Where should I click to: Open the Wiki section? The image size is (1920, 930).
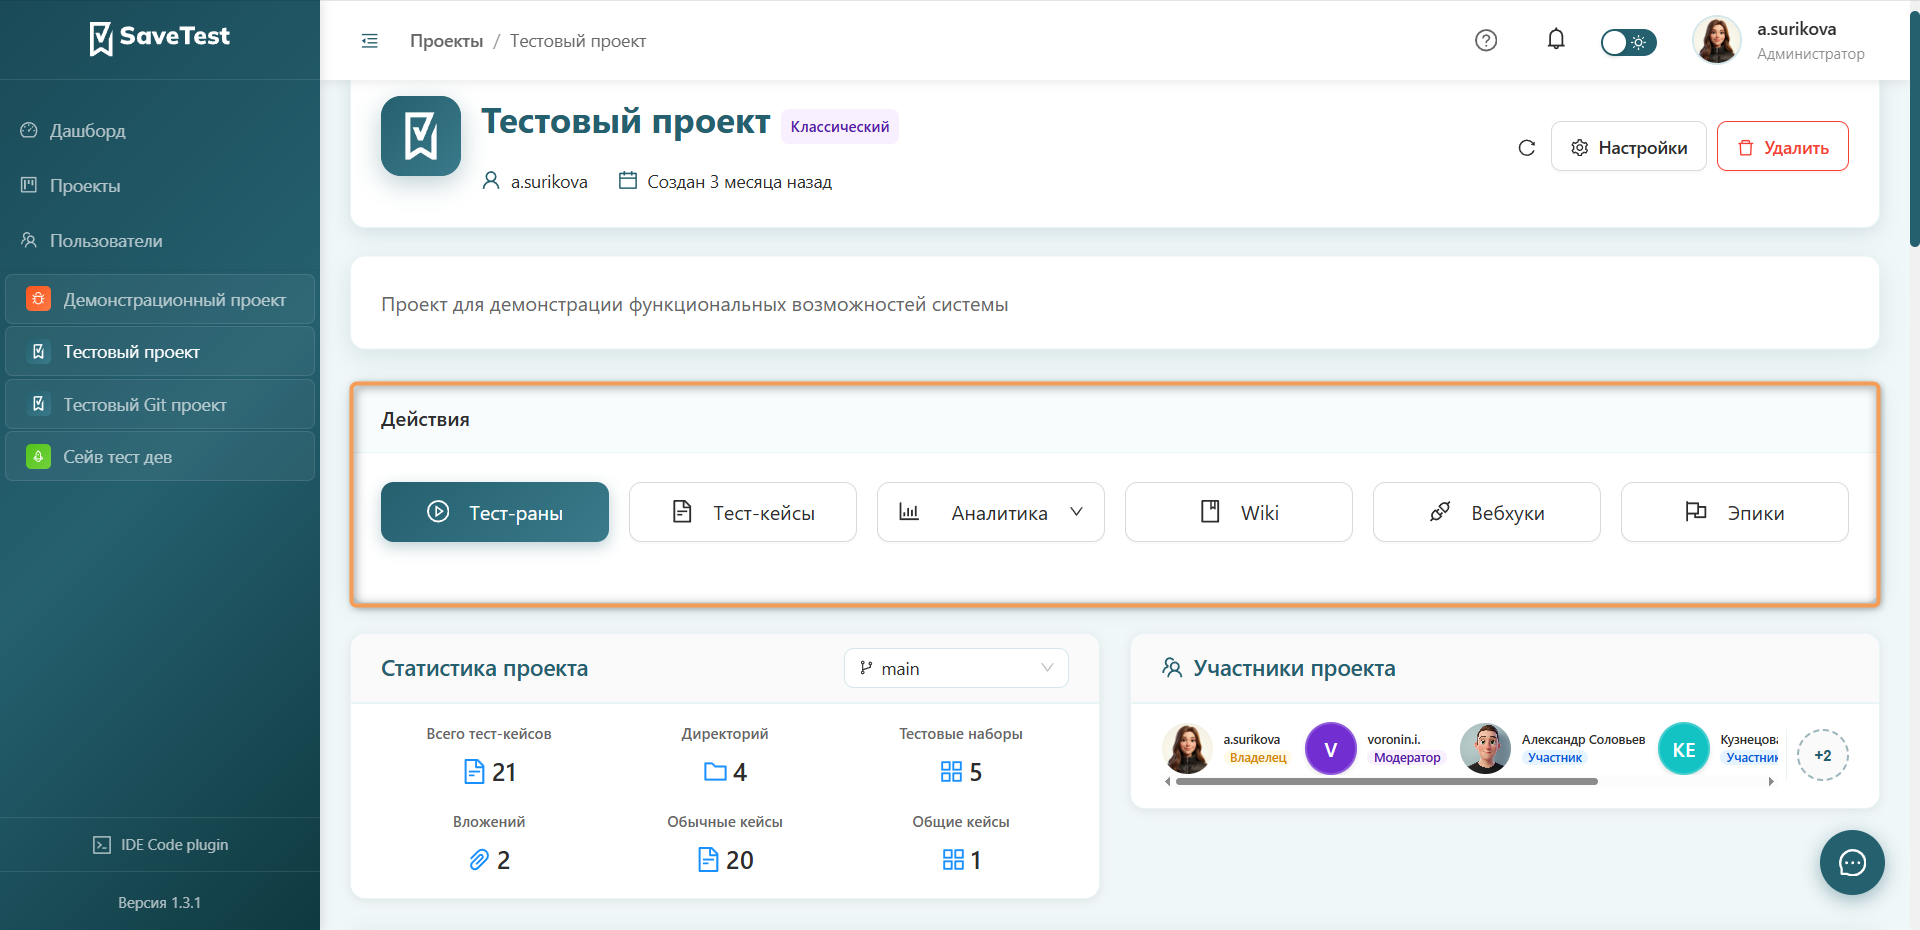(x=1239, y=512)
